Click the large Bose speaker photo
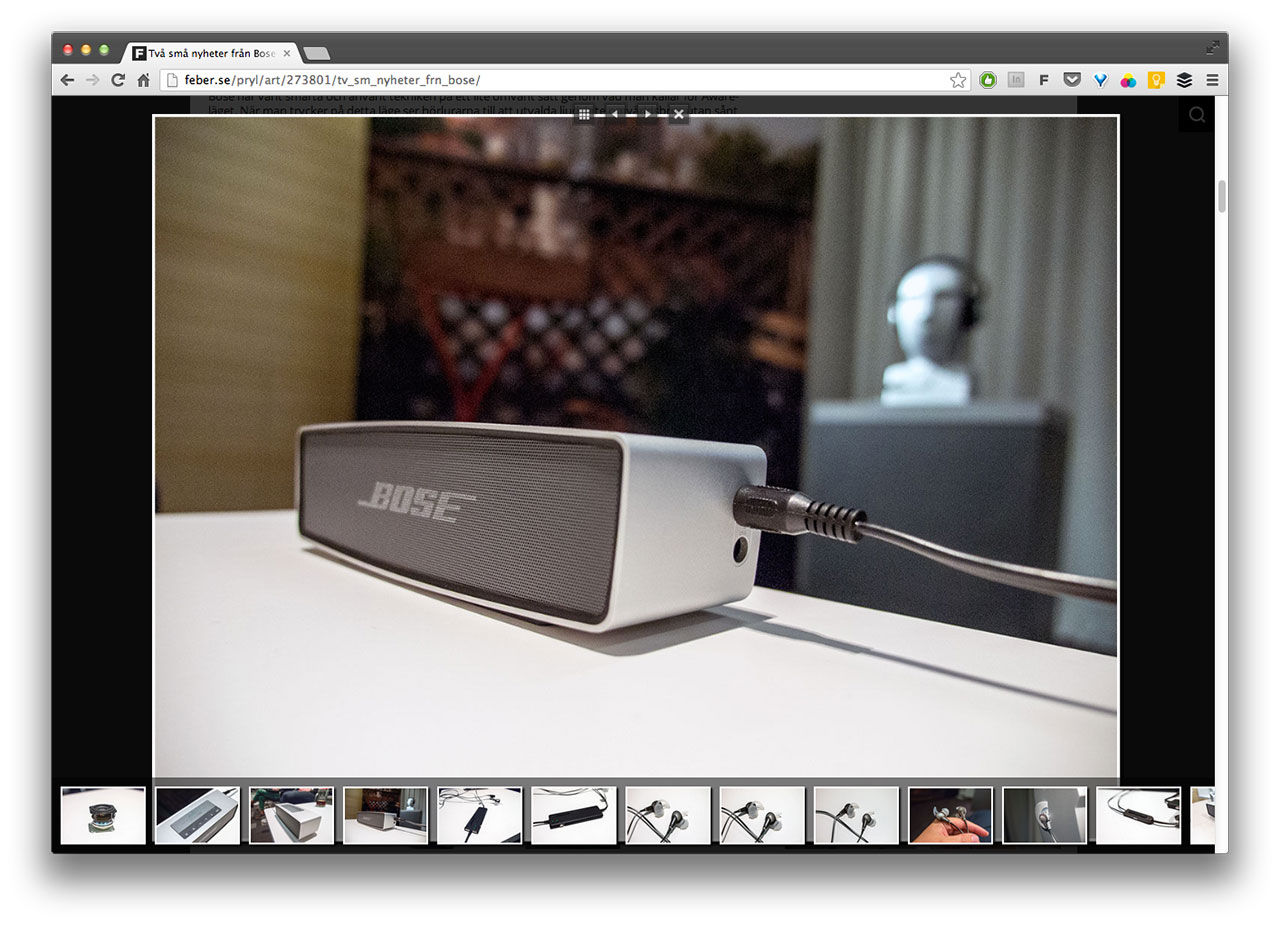The height and width of the screenshot is (925, 1280). 636,446
